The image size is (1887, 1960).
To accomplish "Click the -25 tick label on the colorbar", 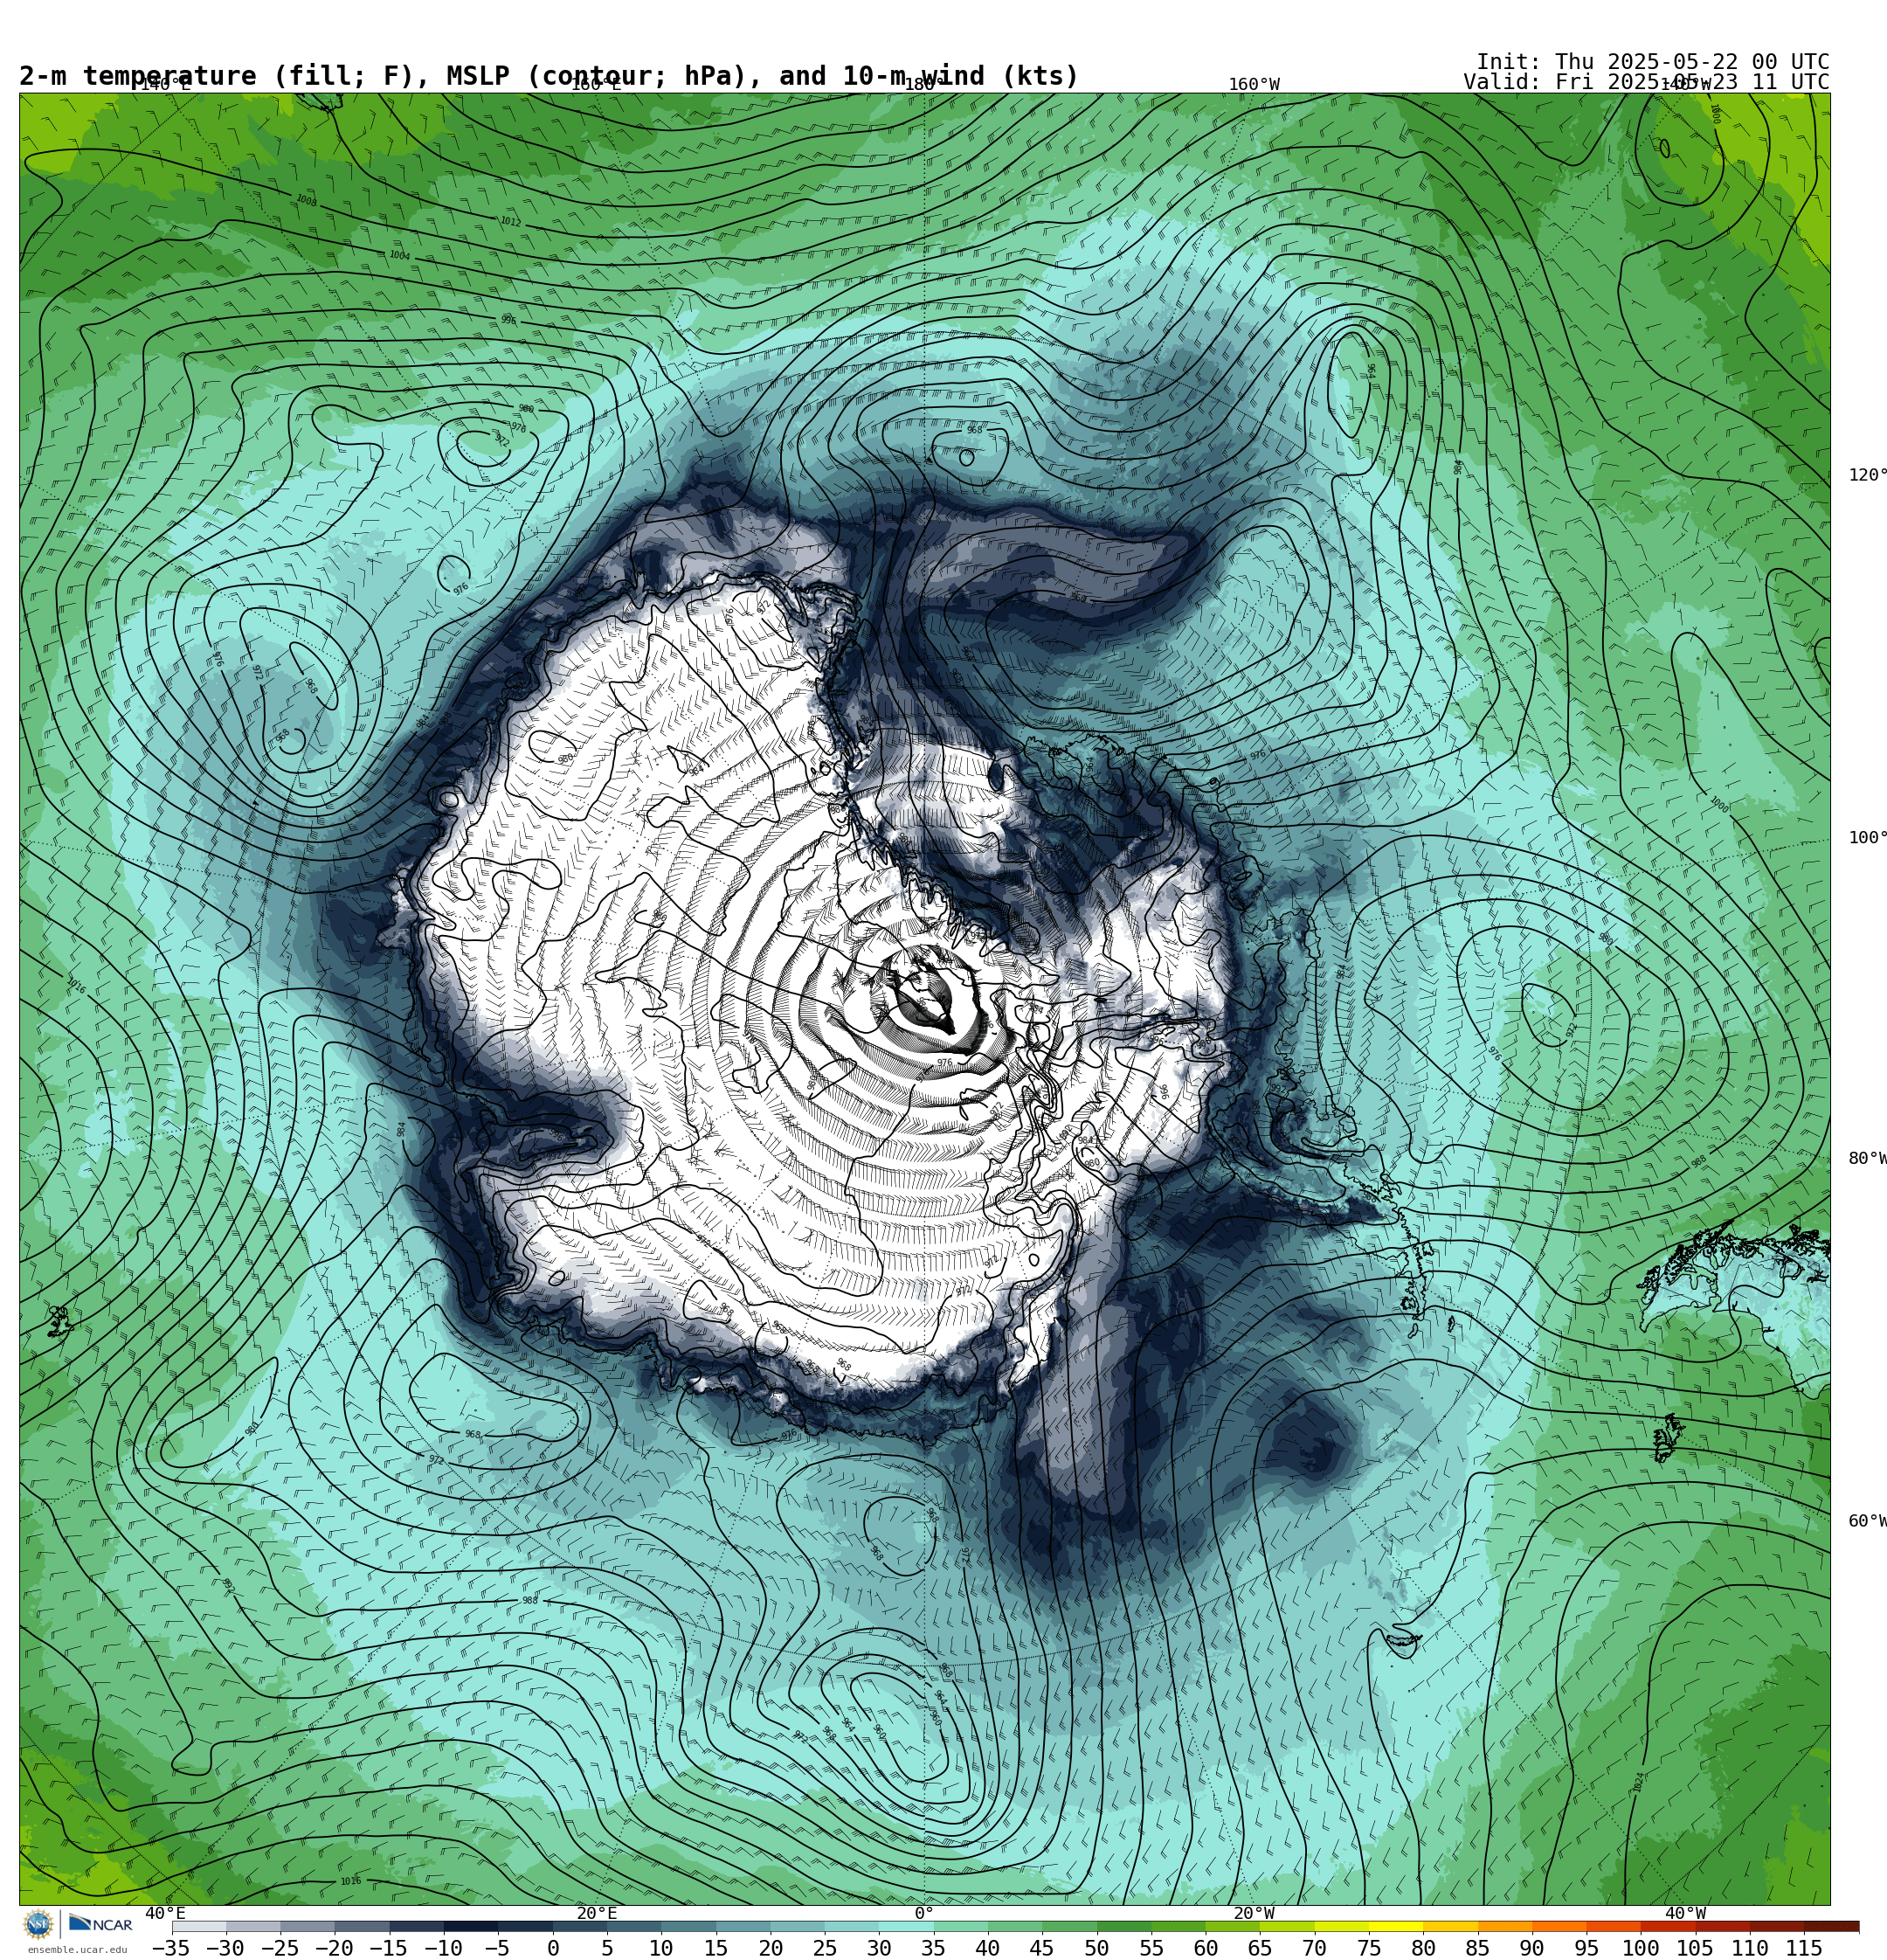I will tap(279, 1948).
